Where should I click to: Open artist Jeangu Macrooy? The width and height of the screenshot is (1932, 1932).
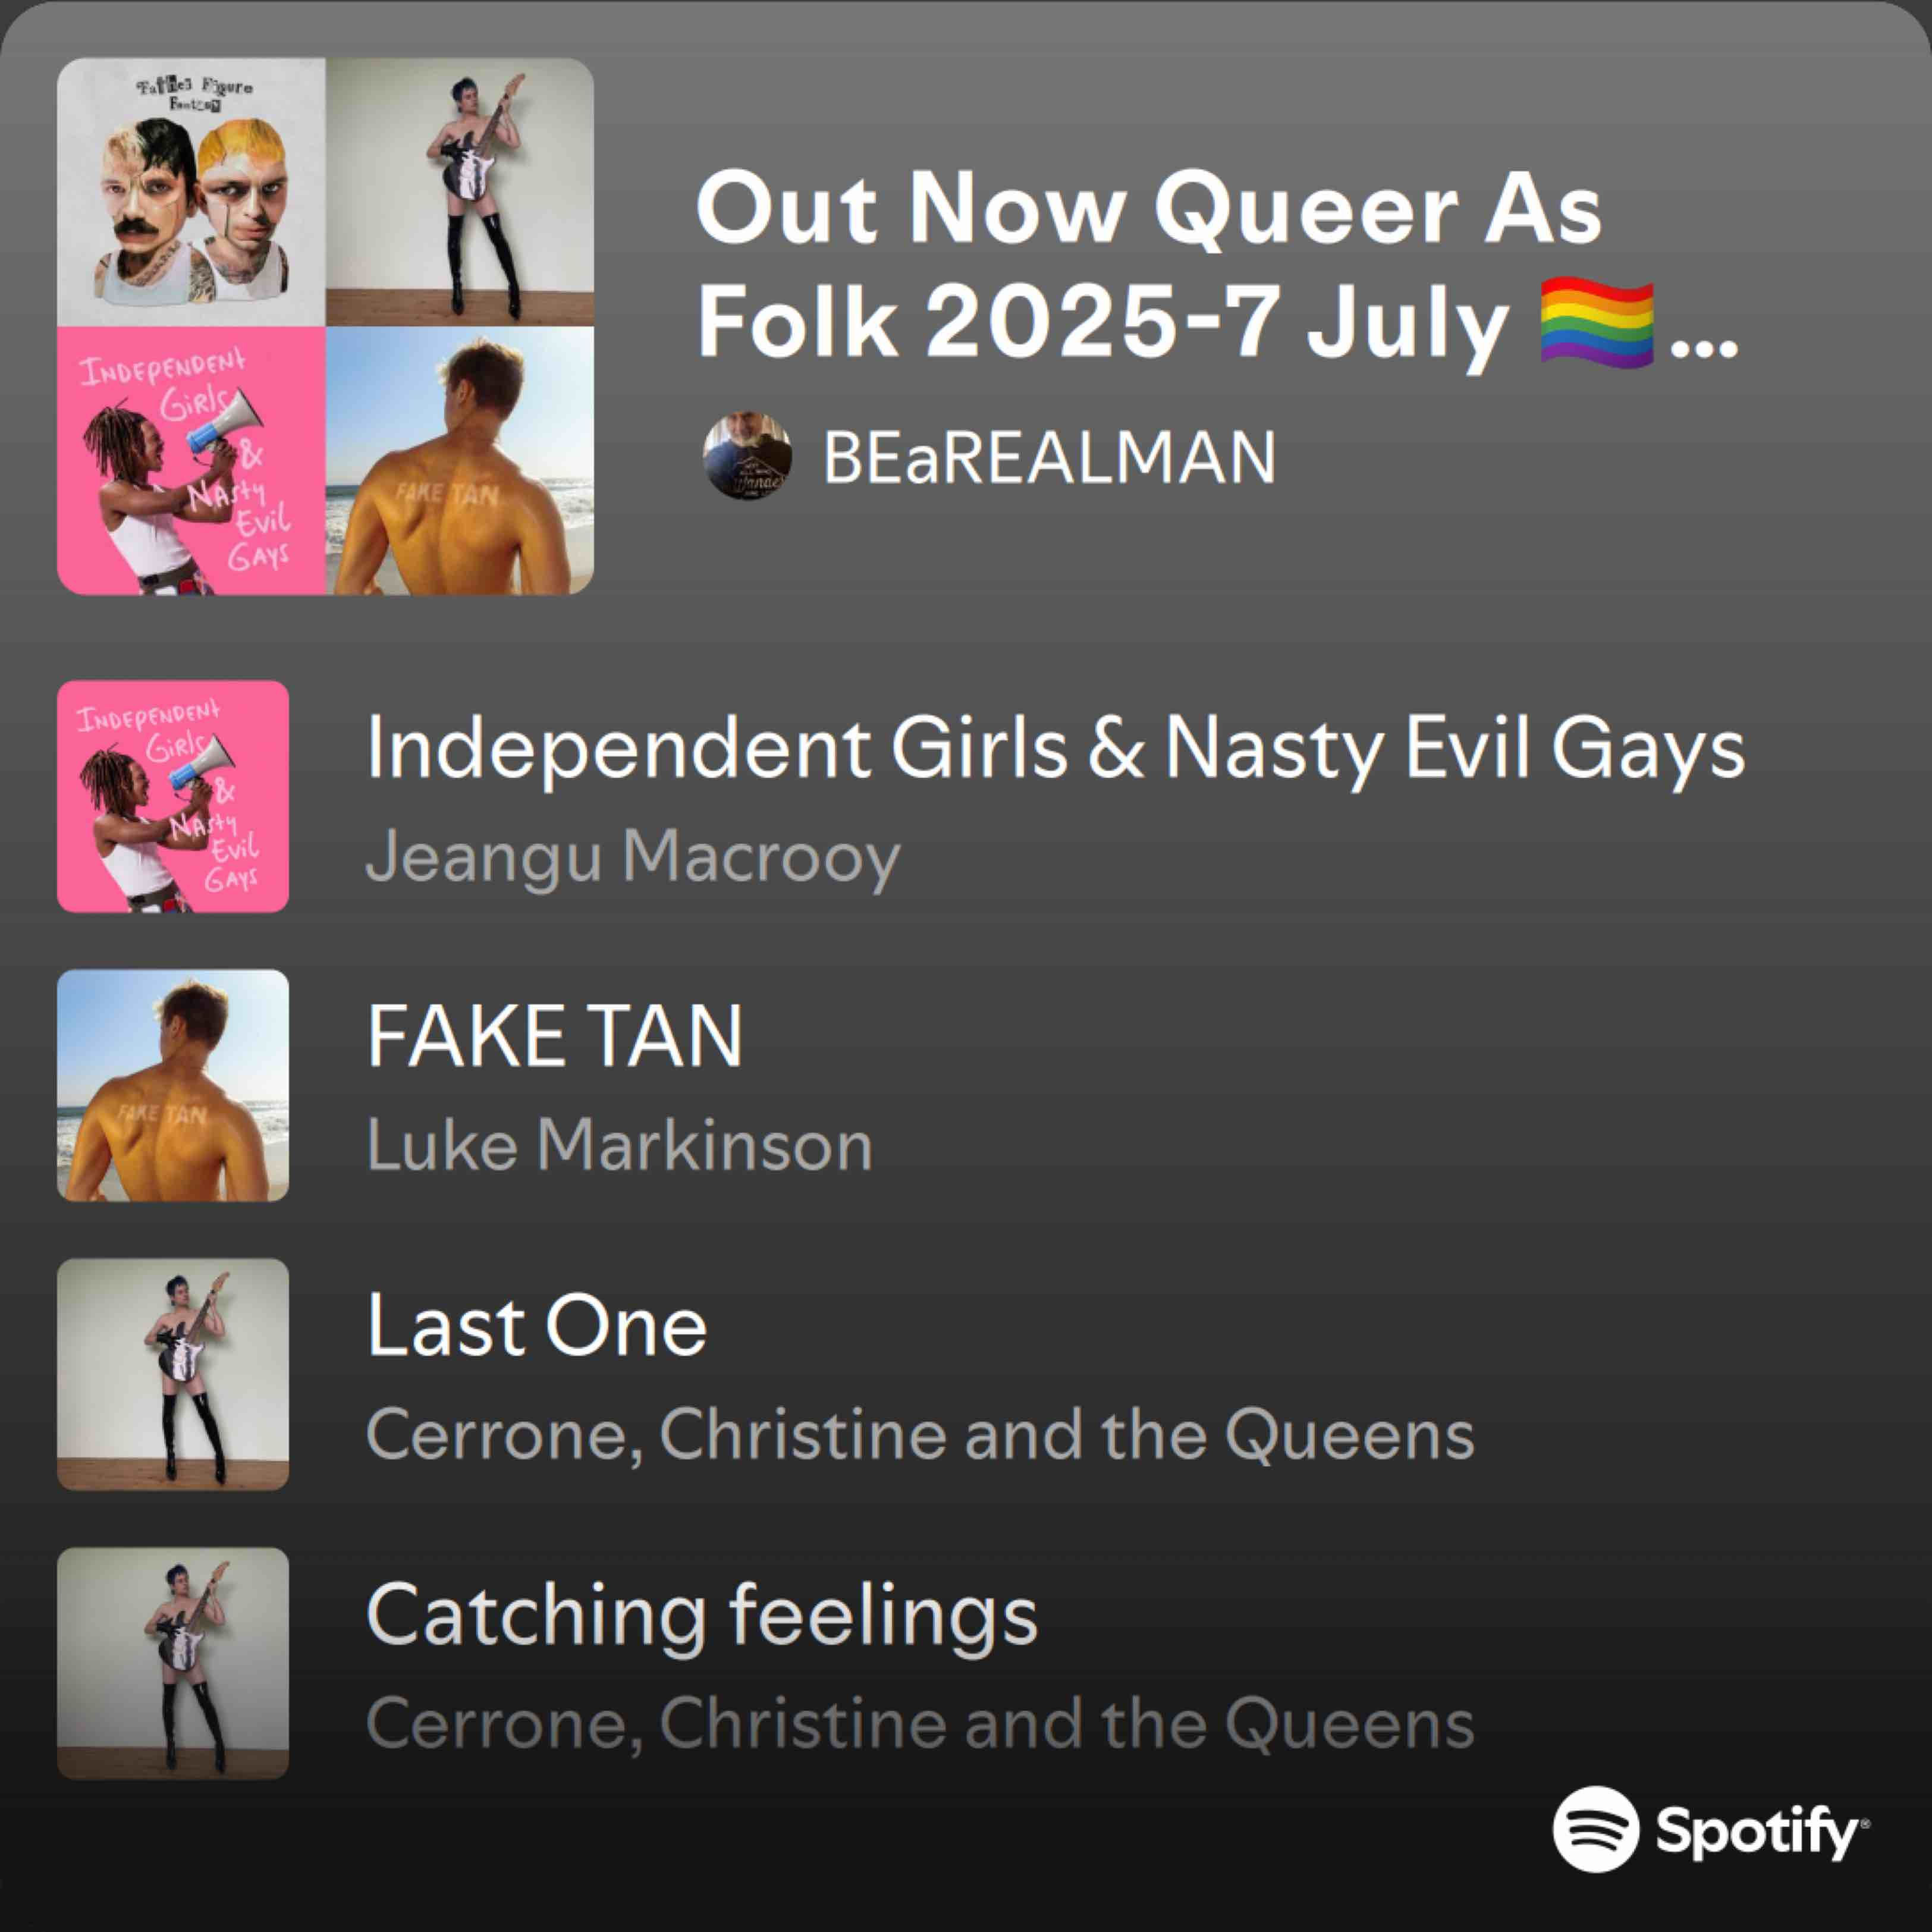tap(633, 857)
